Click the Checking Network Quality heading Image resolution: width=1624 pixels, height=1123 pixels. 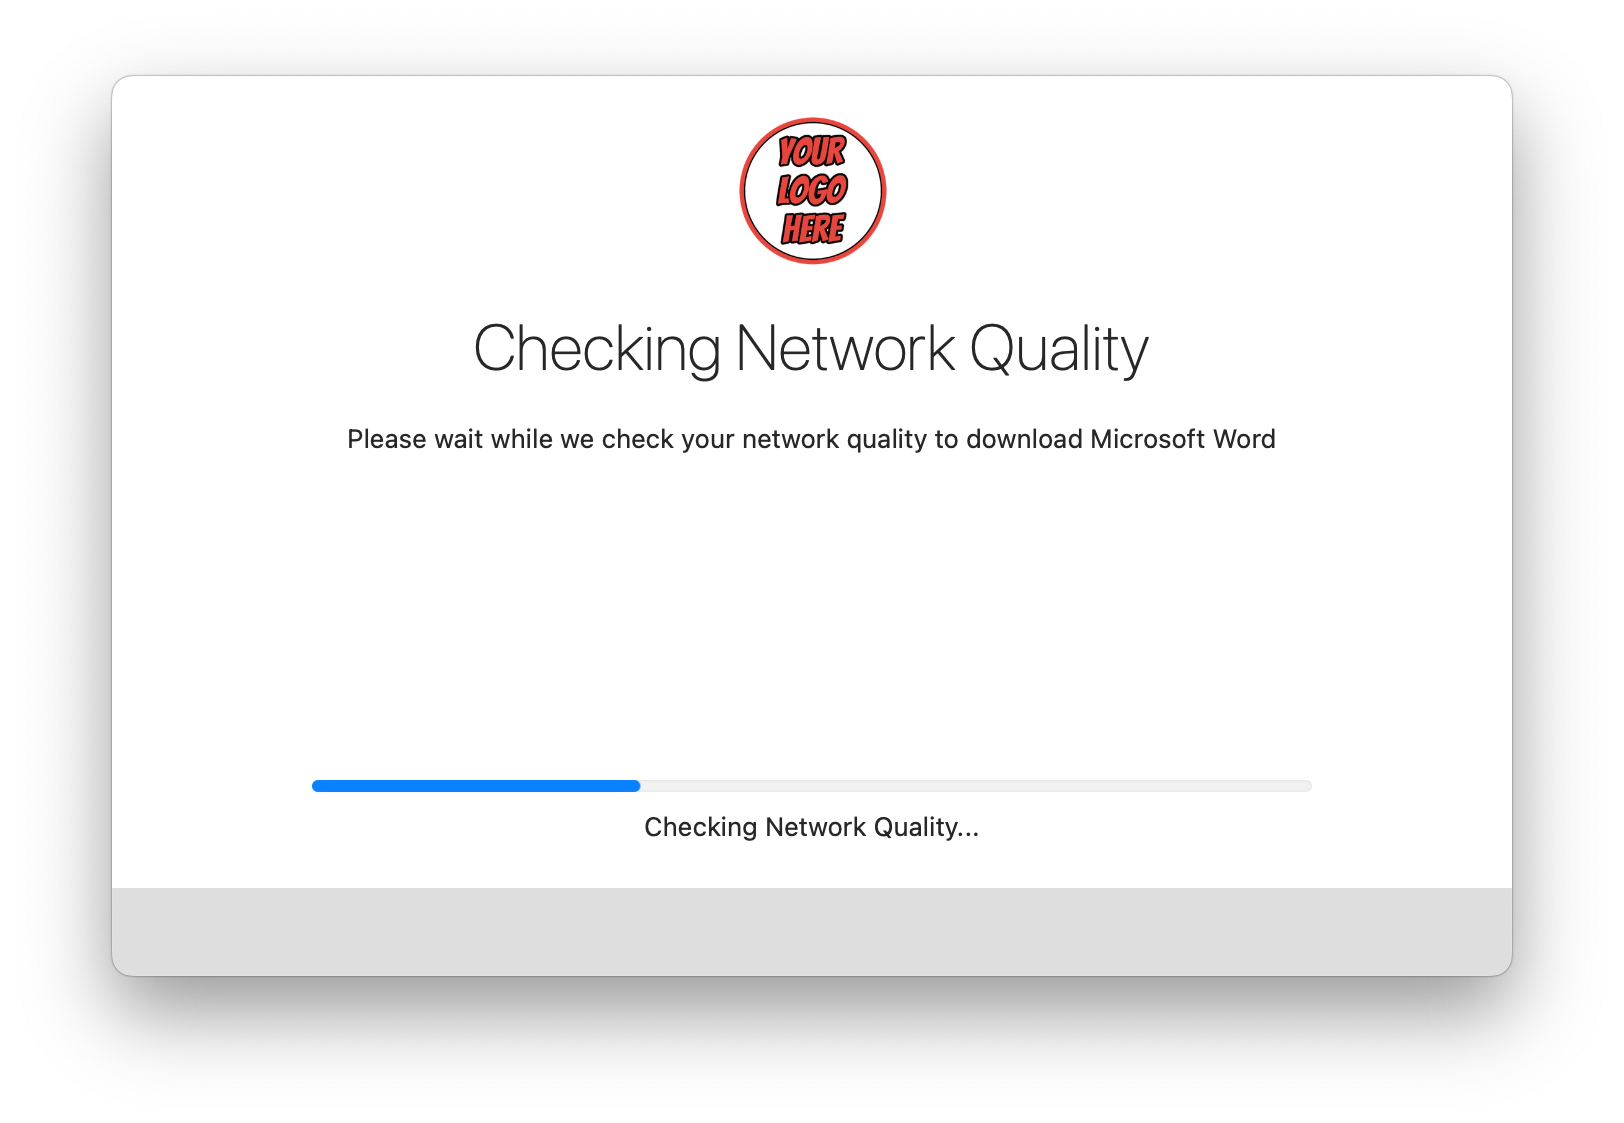click(x=811, y=349)
